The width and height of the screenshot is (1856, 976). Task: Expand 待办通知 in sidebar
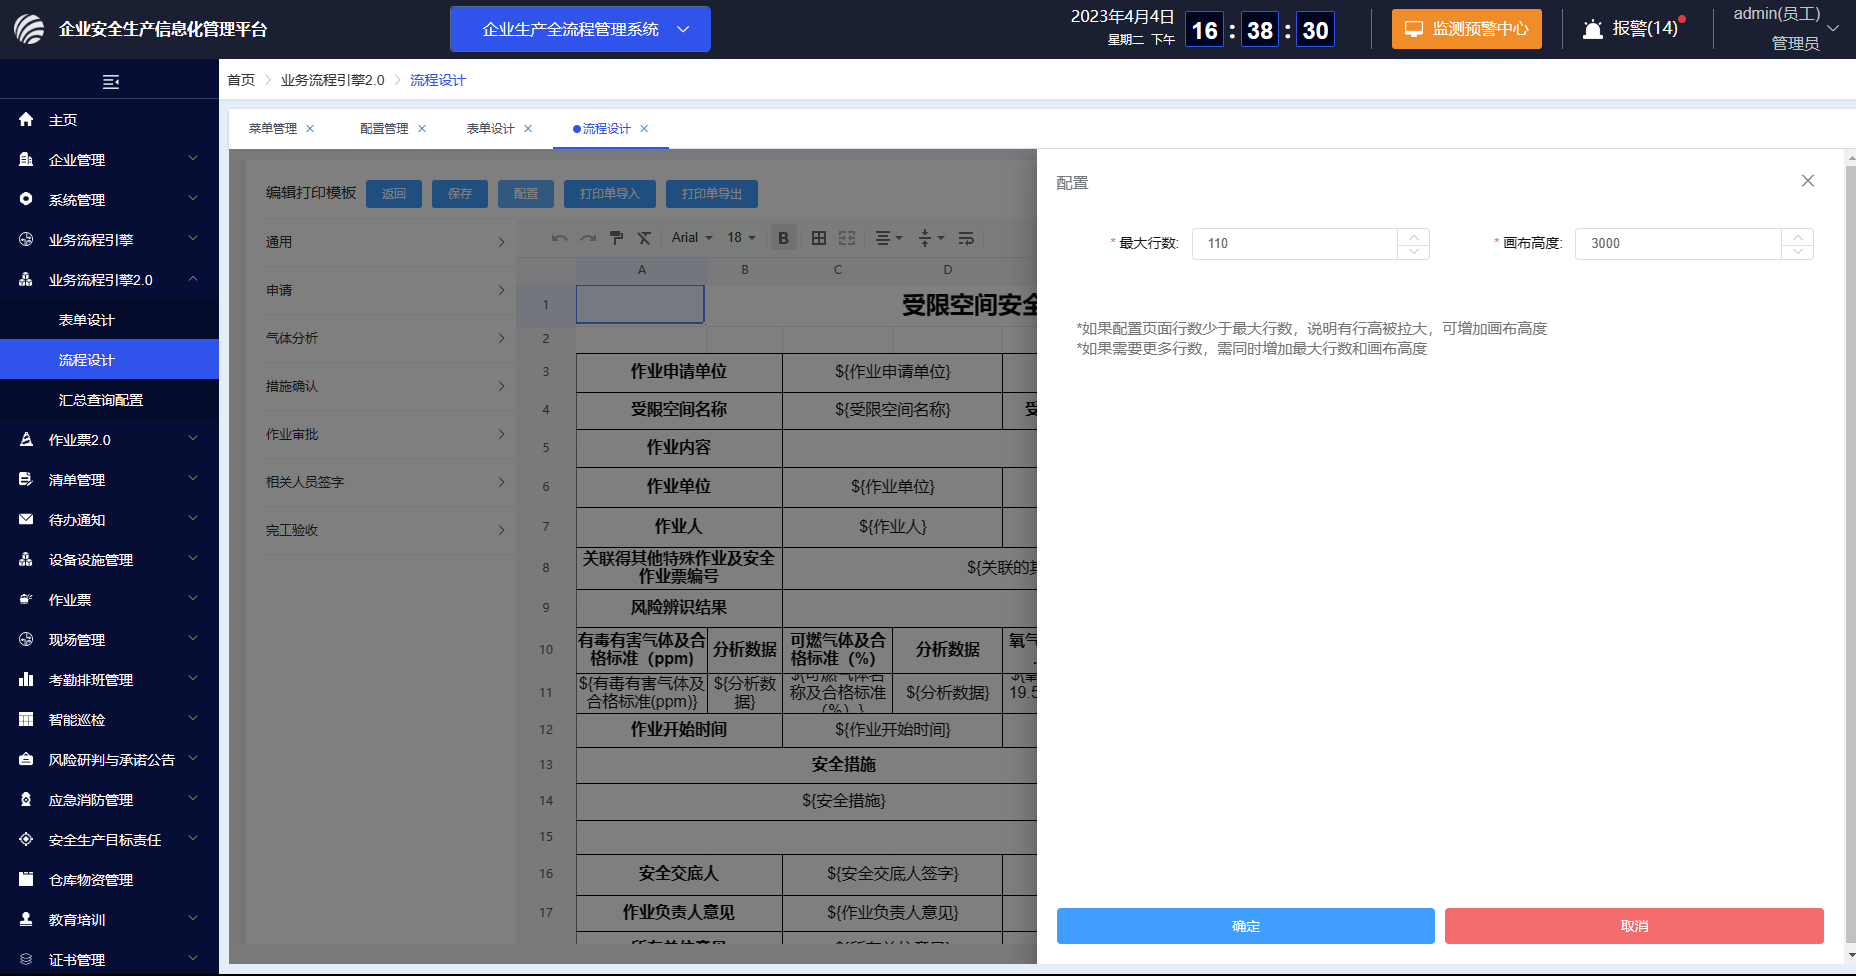(109, 519)
